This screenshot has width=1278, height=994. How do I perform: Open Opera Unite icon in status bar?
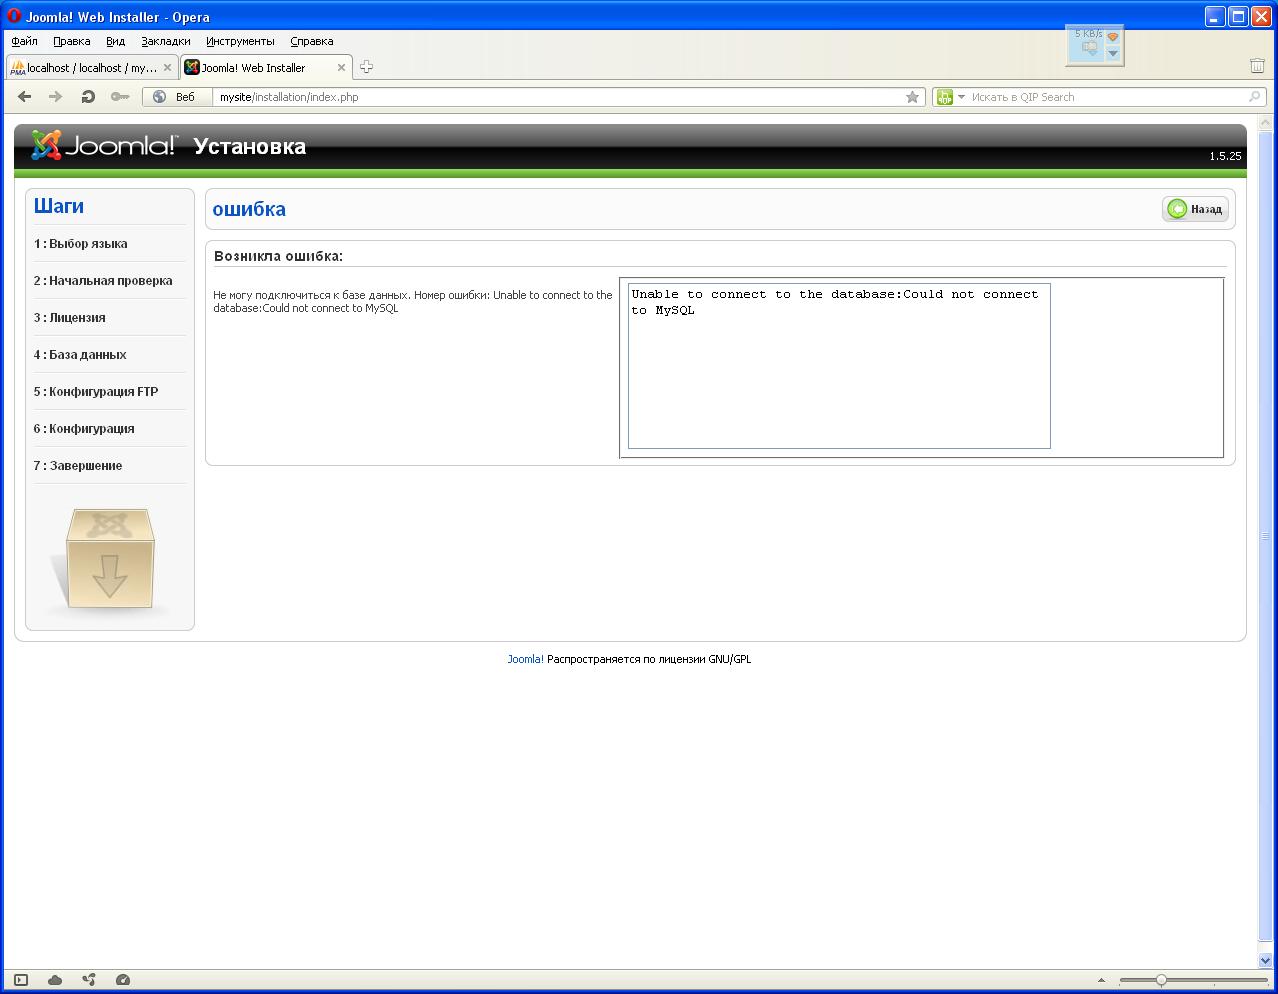[x=89, y=980]
